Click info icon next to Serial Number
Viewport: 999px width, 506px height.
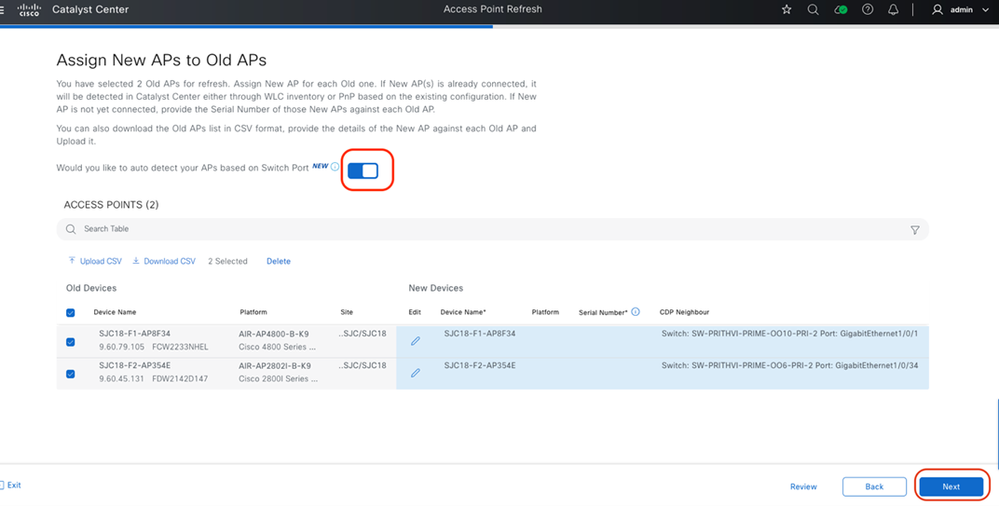pos(635,312)
